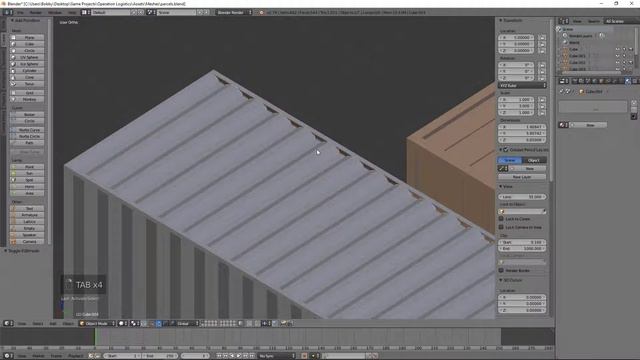Open the 3D viewport View menu
The image size is (640, 360).
(22, 324)
